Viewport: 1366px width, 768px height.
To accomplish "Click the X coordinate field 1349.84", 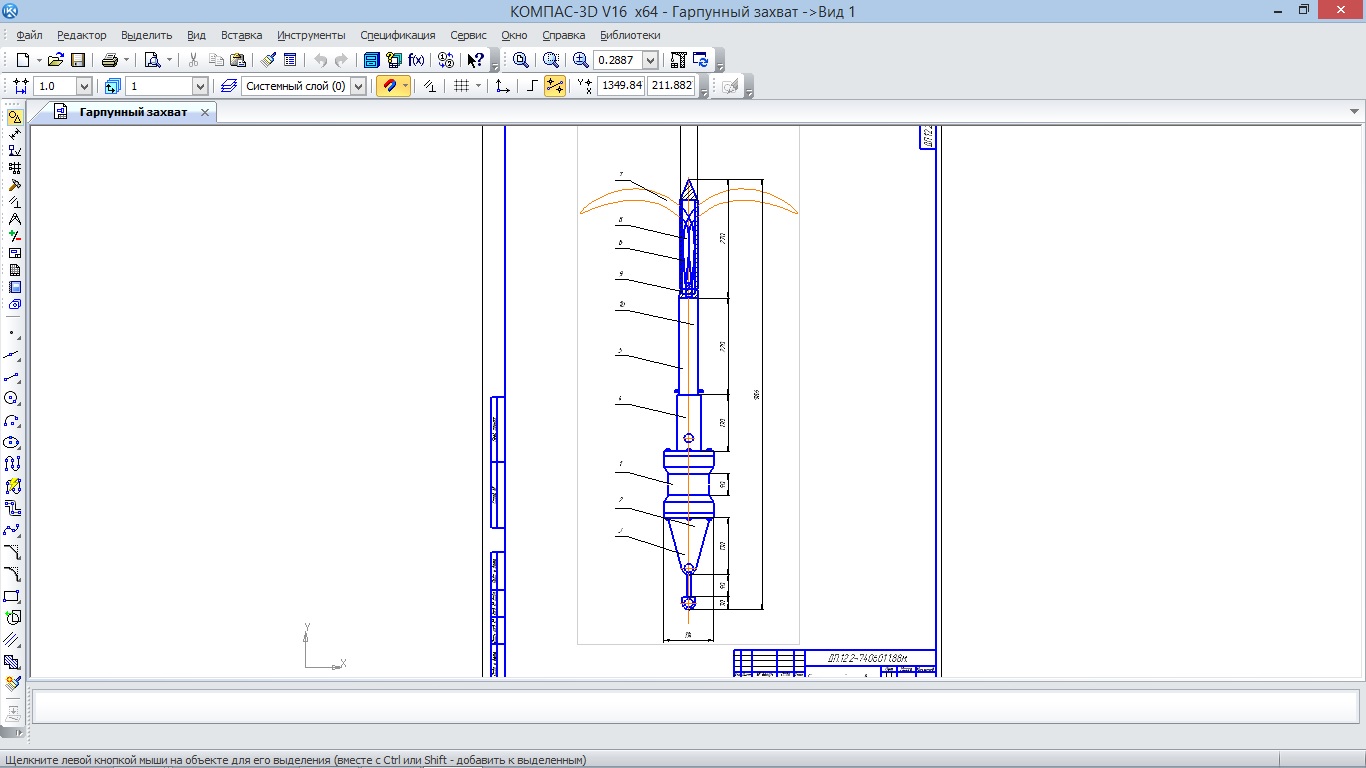I will tap(621, 86).
